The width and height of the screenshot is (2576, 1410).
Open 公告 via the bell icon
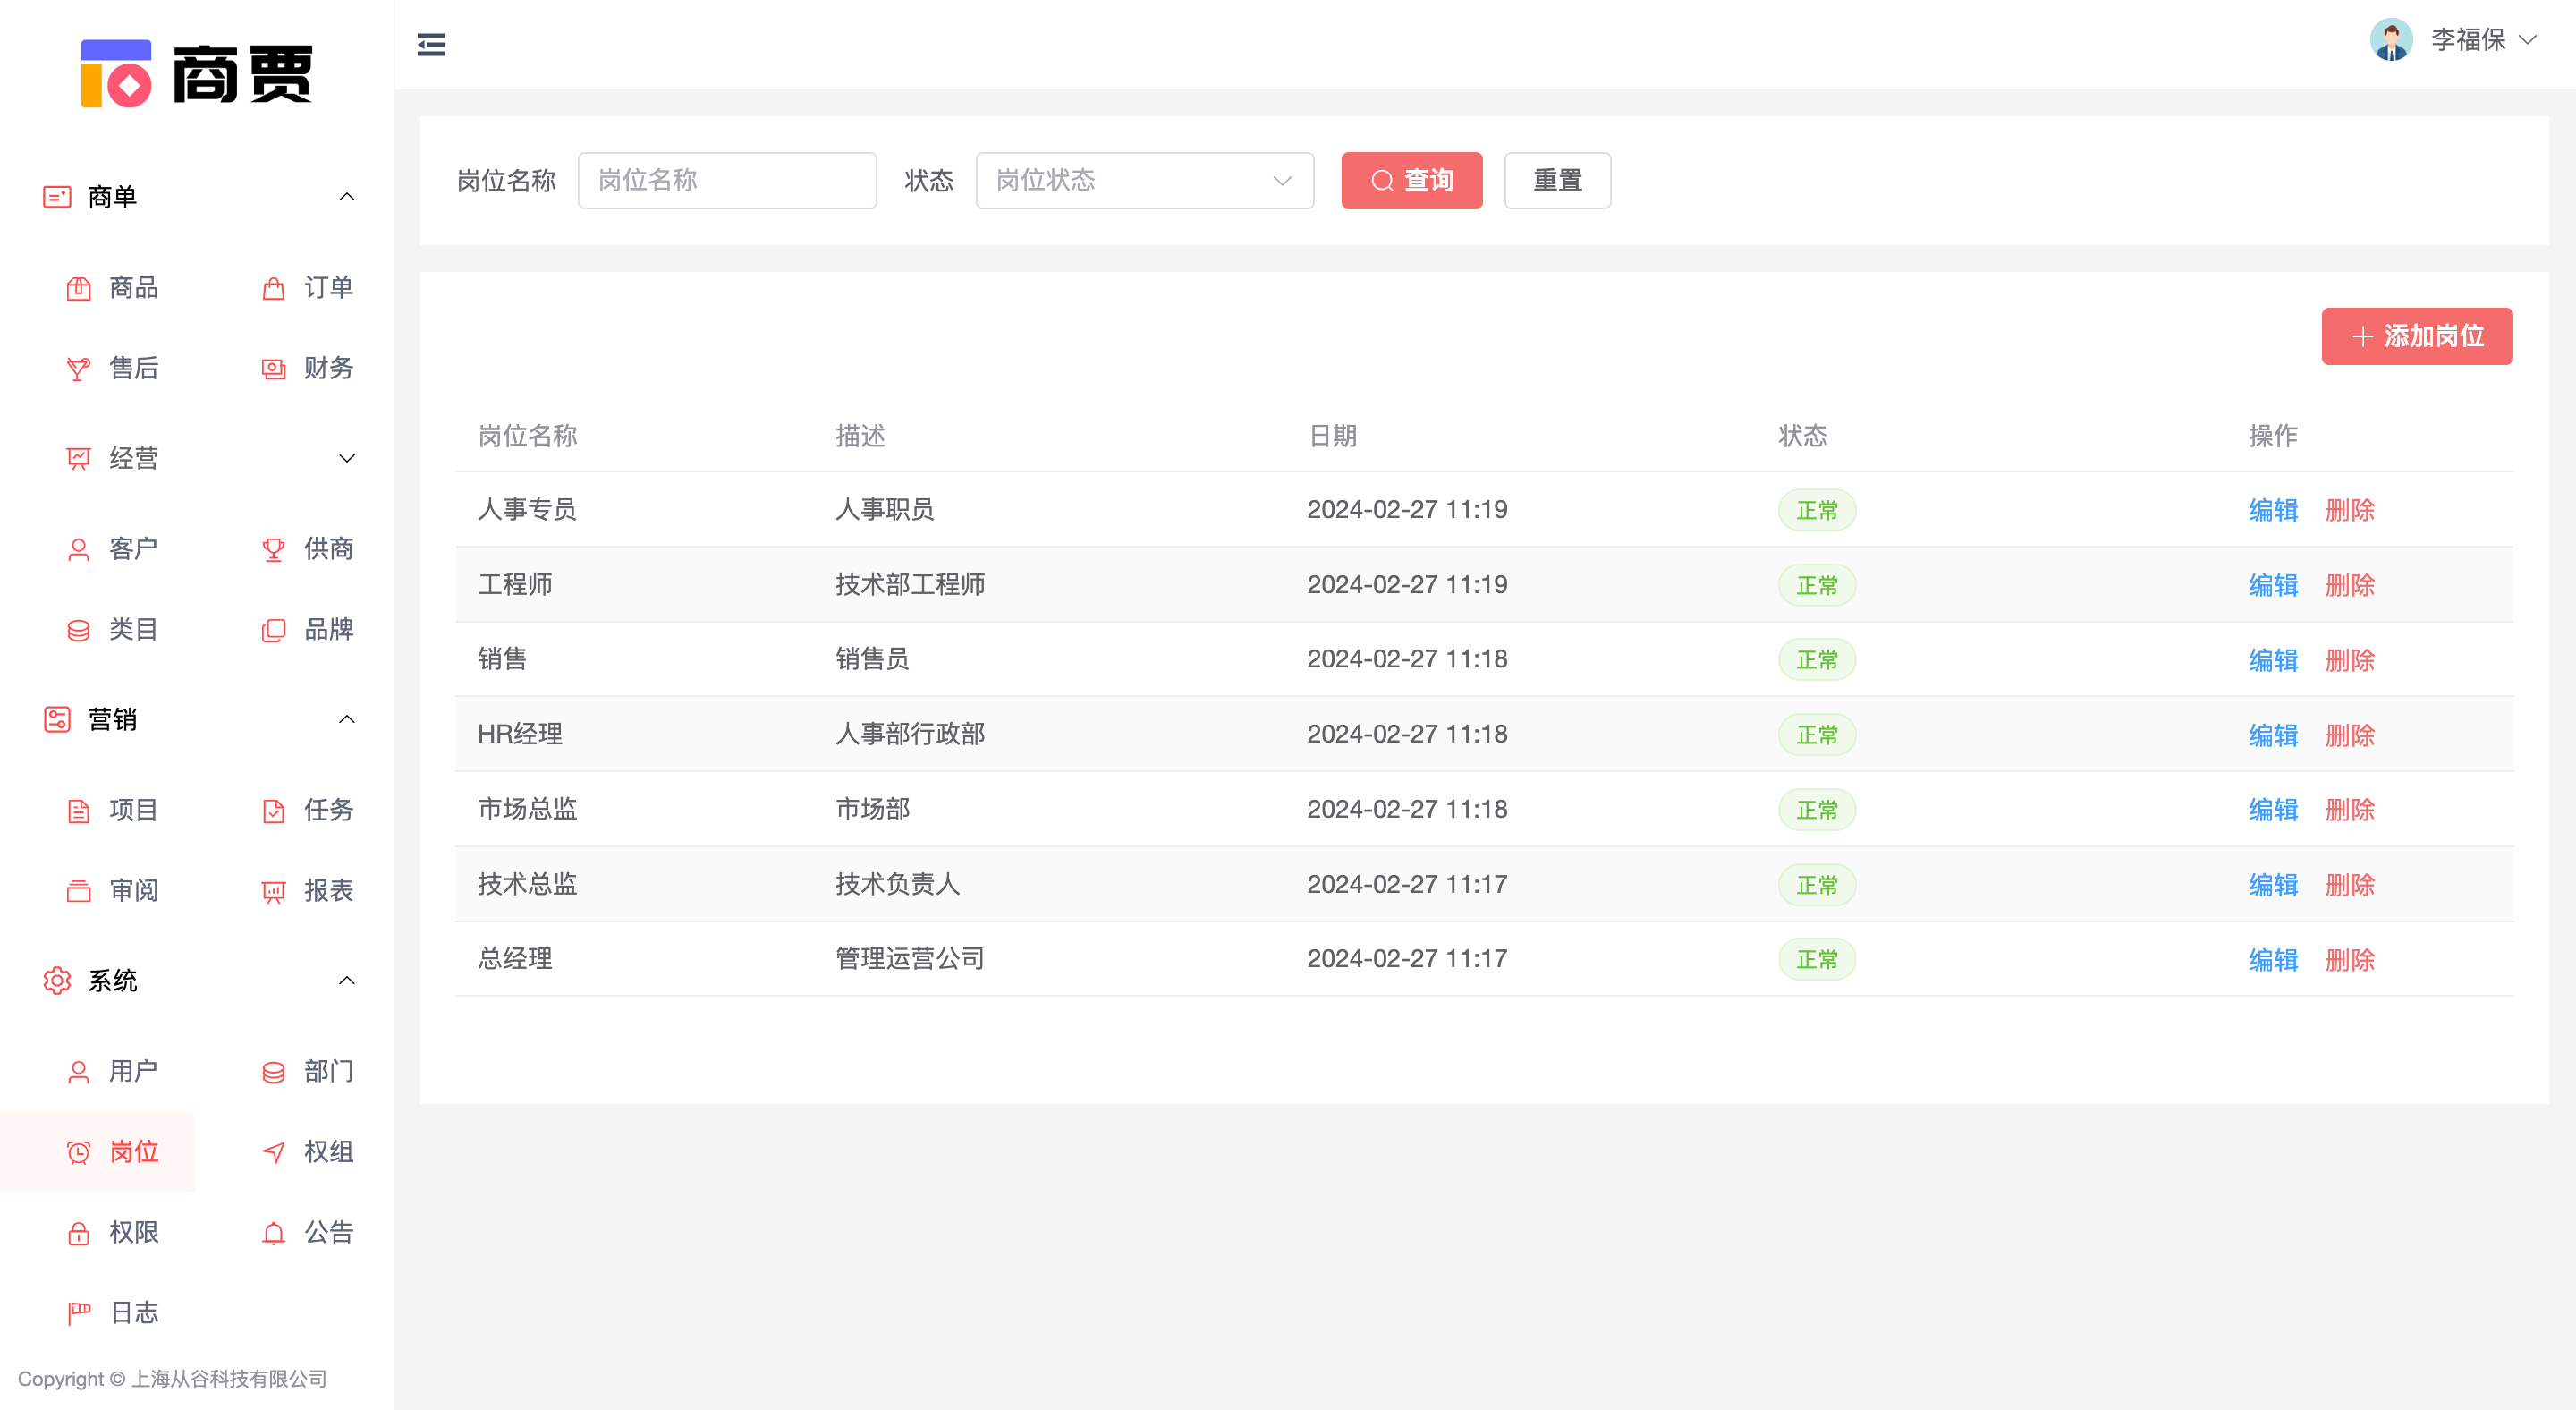pyautogui.click(x=272, y=1232)
